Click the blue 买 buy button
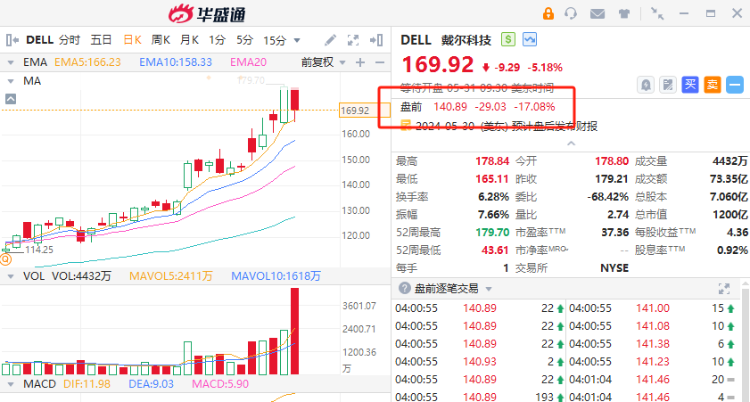Image resolution: width=750 pixels, height=402 pixels. 690,85
